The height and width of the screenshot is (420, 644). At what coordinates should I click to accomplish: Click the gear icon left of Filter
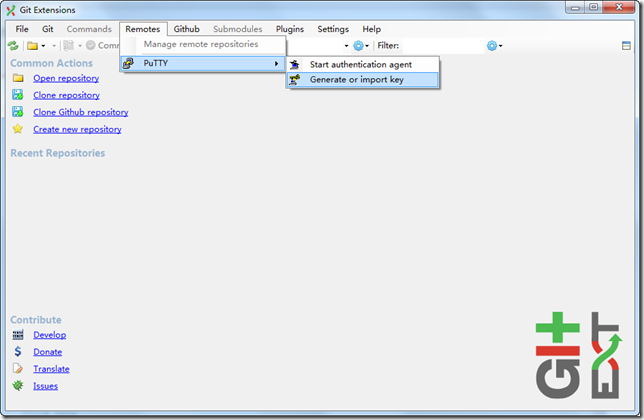(x=358, y=46)
